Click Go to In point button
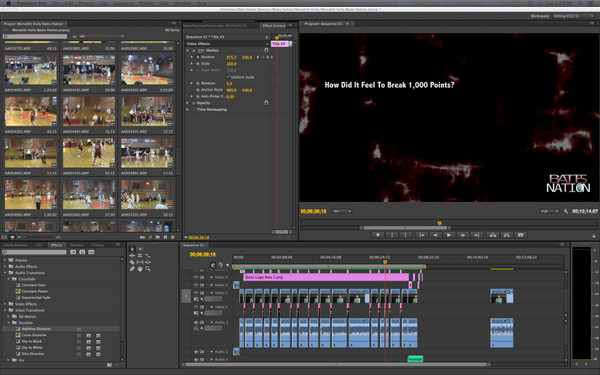The image size is (600, 375). pyautogui.click(x=421, y=235)
